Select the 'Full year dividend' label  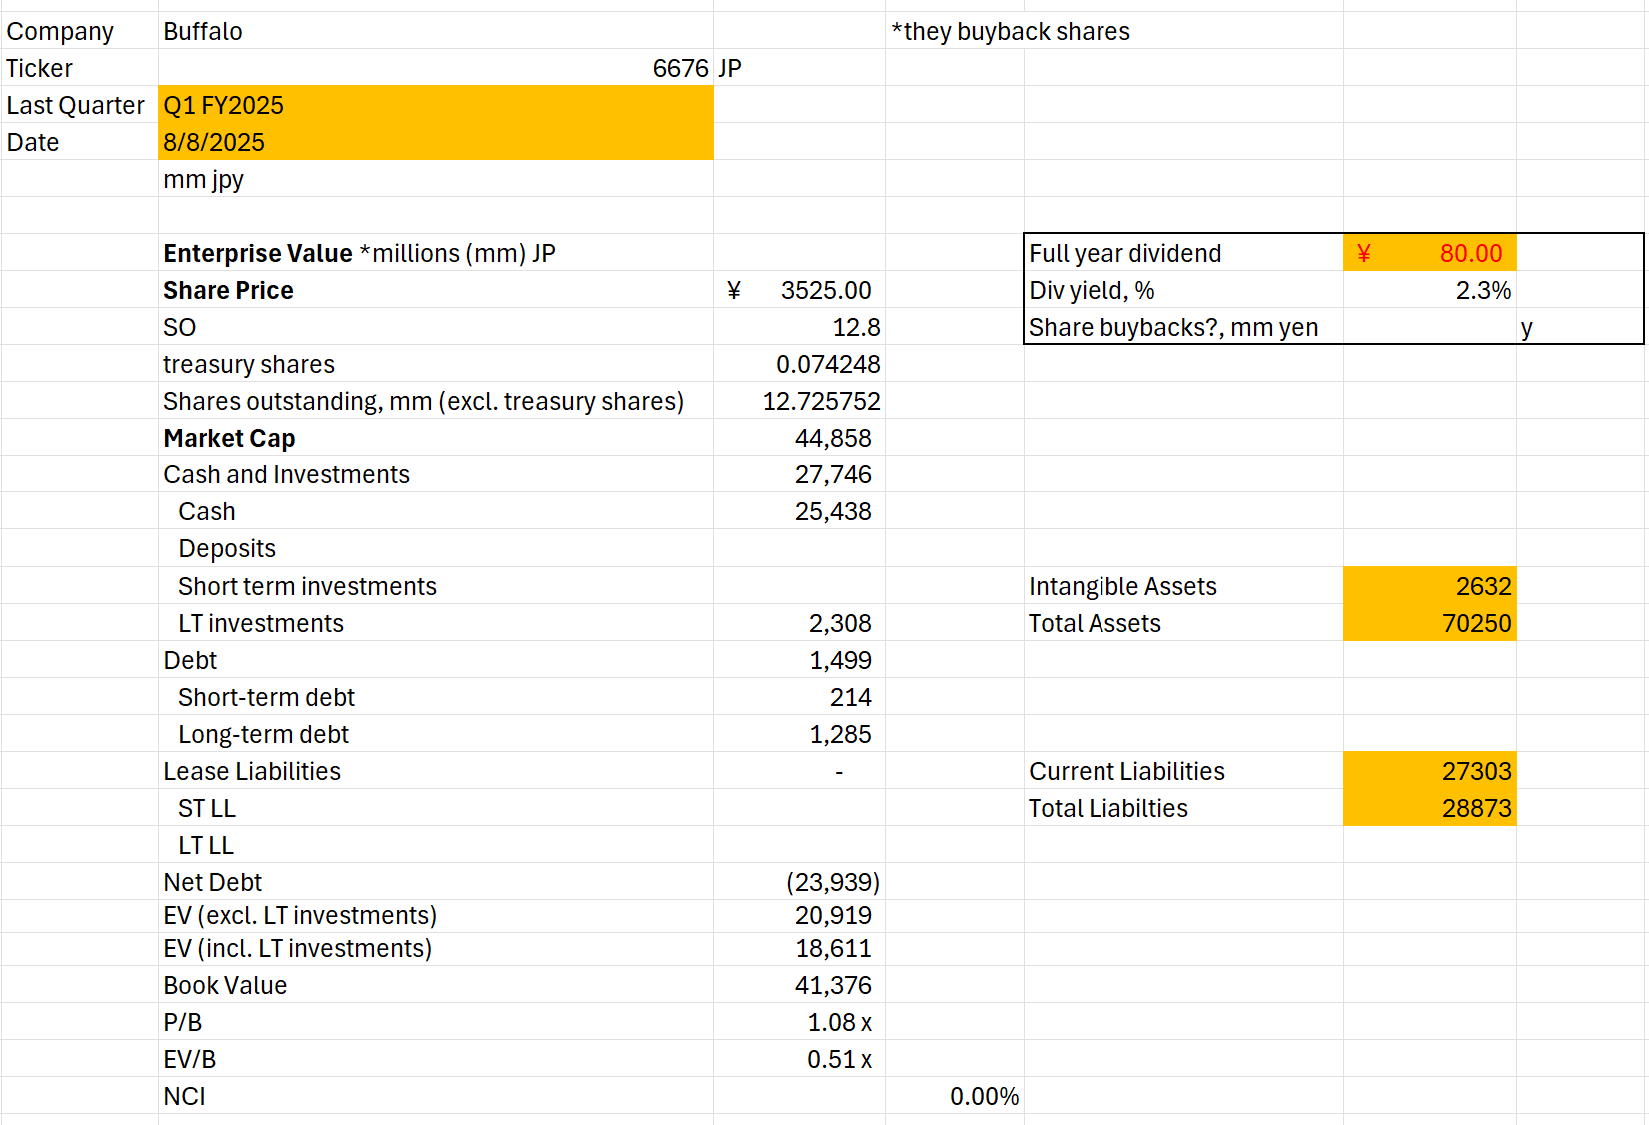tap(1184, 253)
